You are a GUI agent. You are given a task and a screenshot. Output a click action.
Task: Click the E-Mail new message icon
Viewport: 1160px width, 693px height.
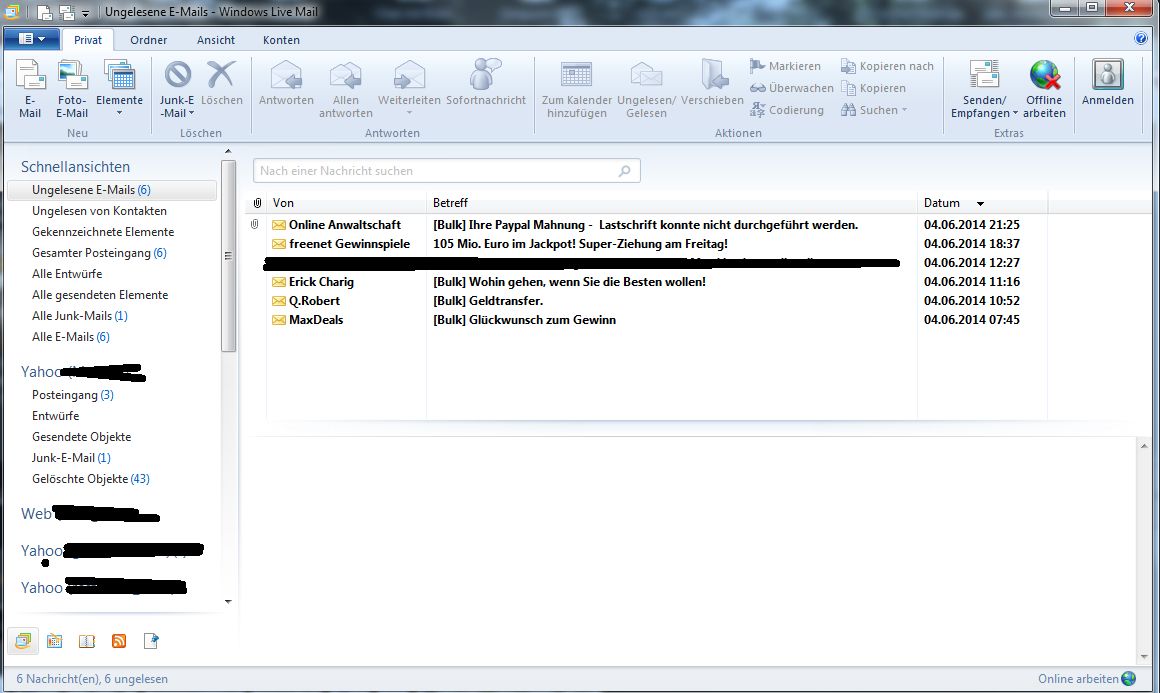pyautogui.click(x=30, y=76)
